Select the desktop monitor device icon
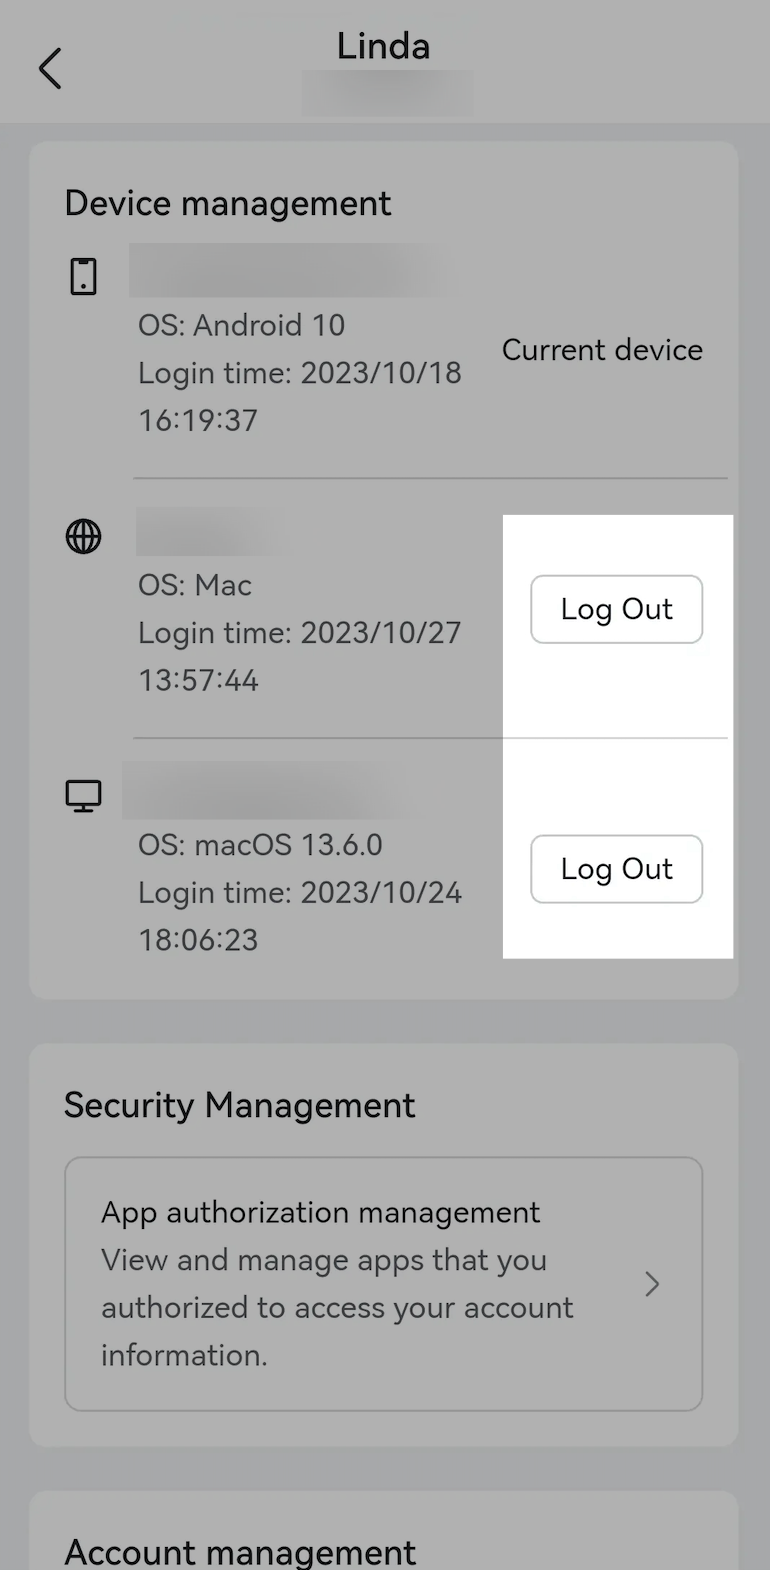 (84, 794)
